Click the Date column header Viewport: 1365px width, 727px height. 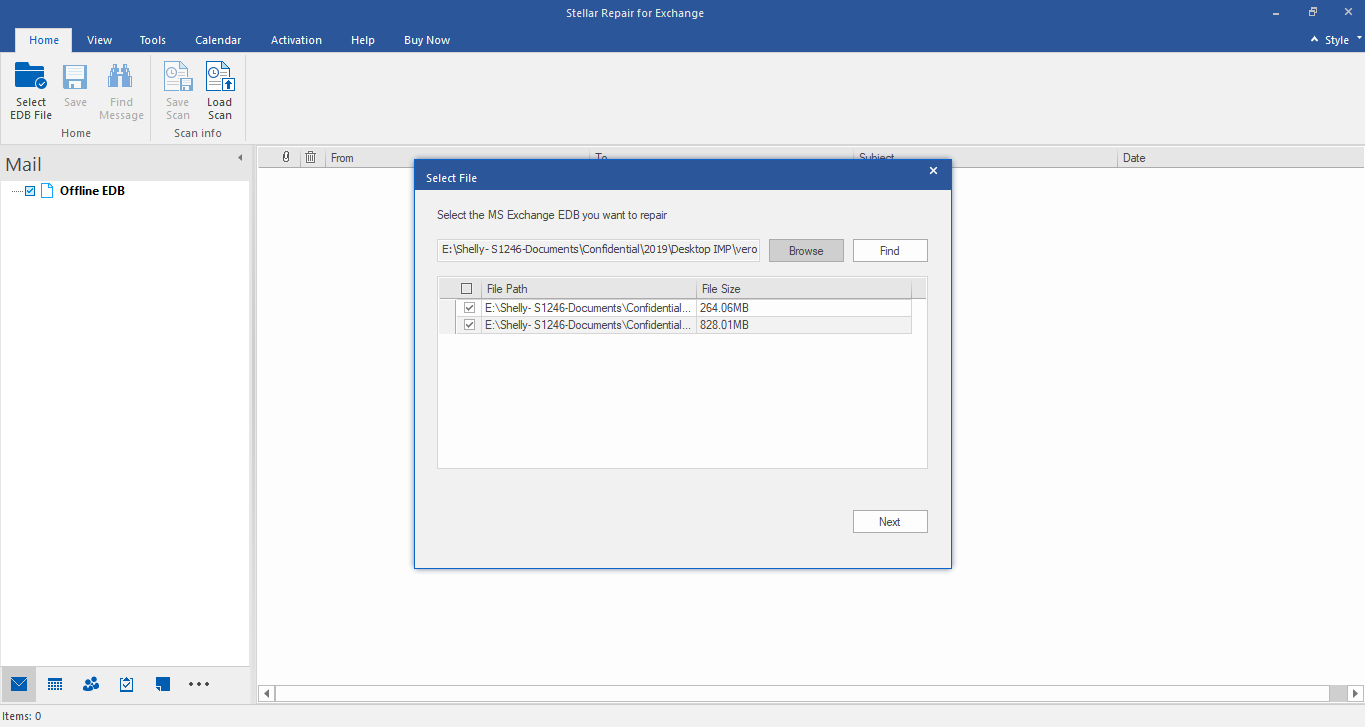coord(1240,158)
